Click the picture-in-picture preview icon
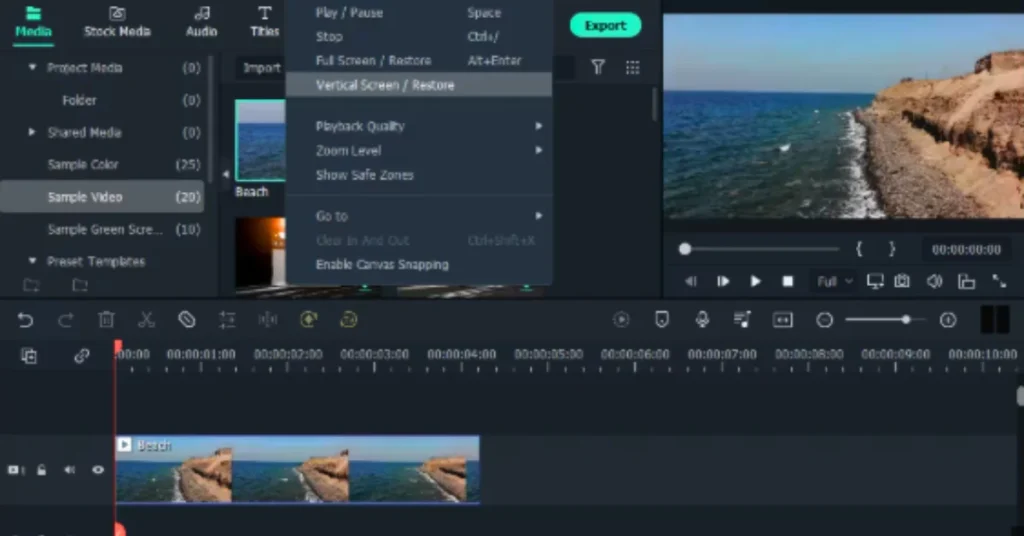 click(x=967, y=281)
